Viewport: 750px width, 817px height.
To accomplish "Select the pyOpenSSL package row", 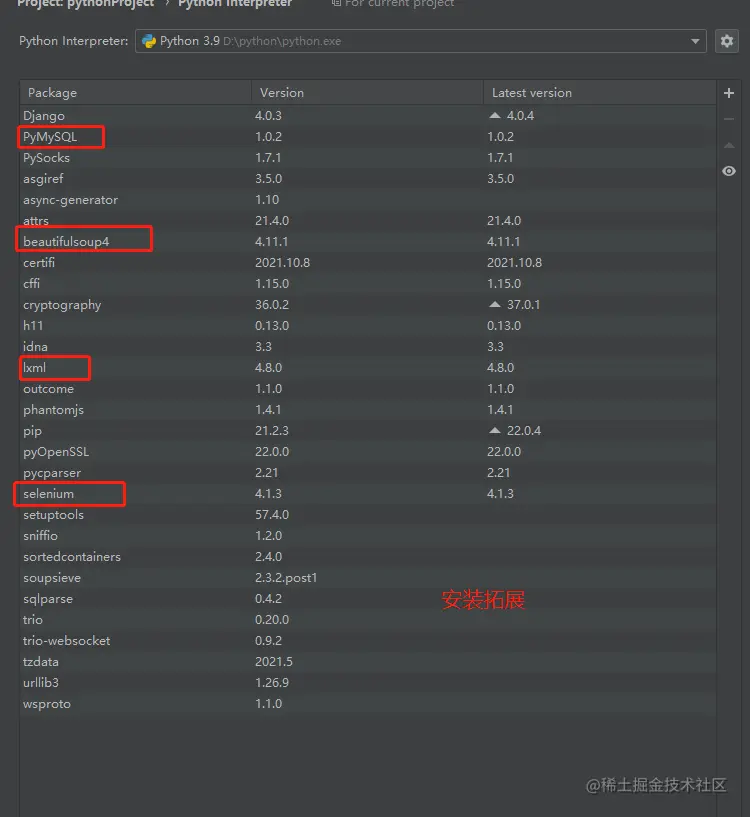I will tap(367, 452).
